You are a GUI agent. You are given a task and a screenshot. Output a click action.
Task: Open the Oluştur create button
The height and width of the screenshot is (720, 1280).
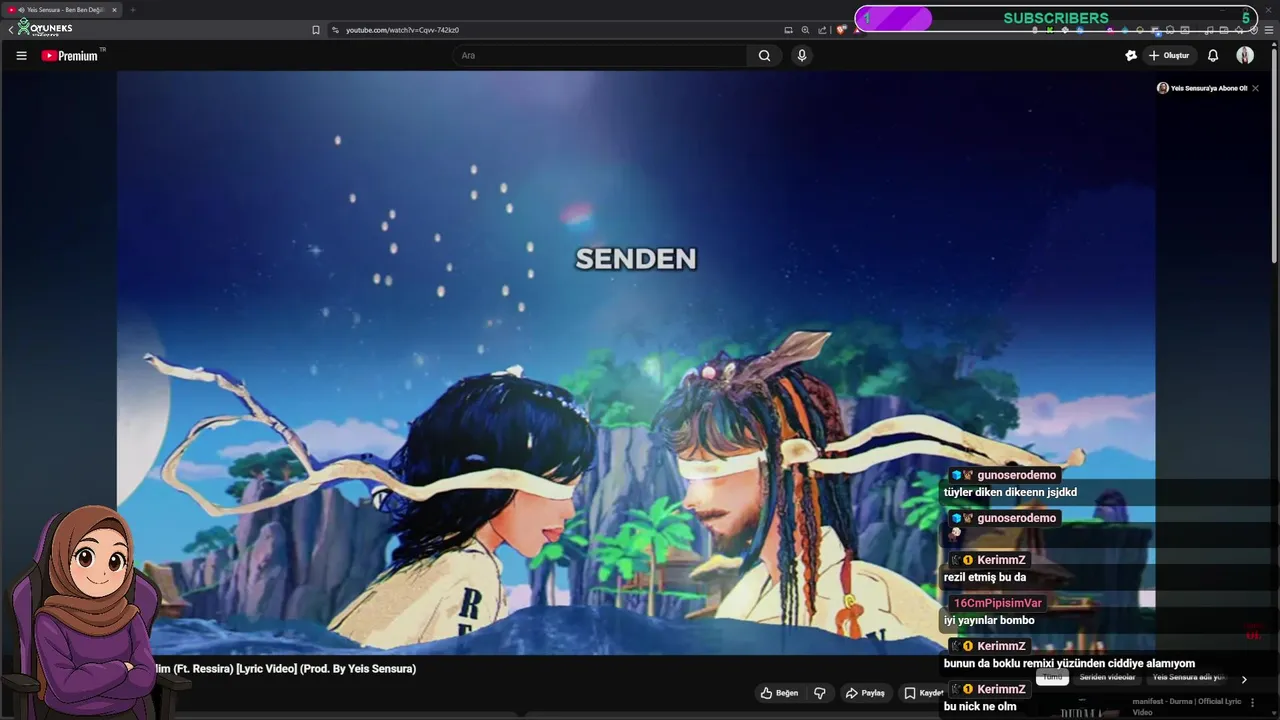click(1169, 56)
